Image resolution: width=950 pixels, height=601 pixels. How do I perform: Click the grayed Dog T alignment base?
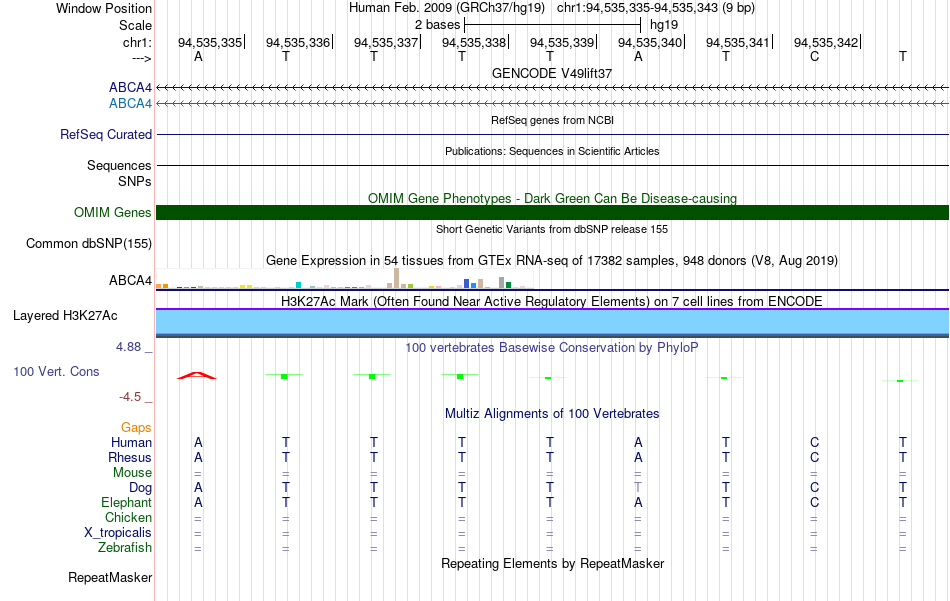(638, 488)
